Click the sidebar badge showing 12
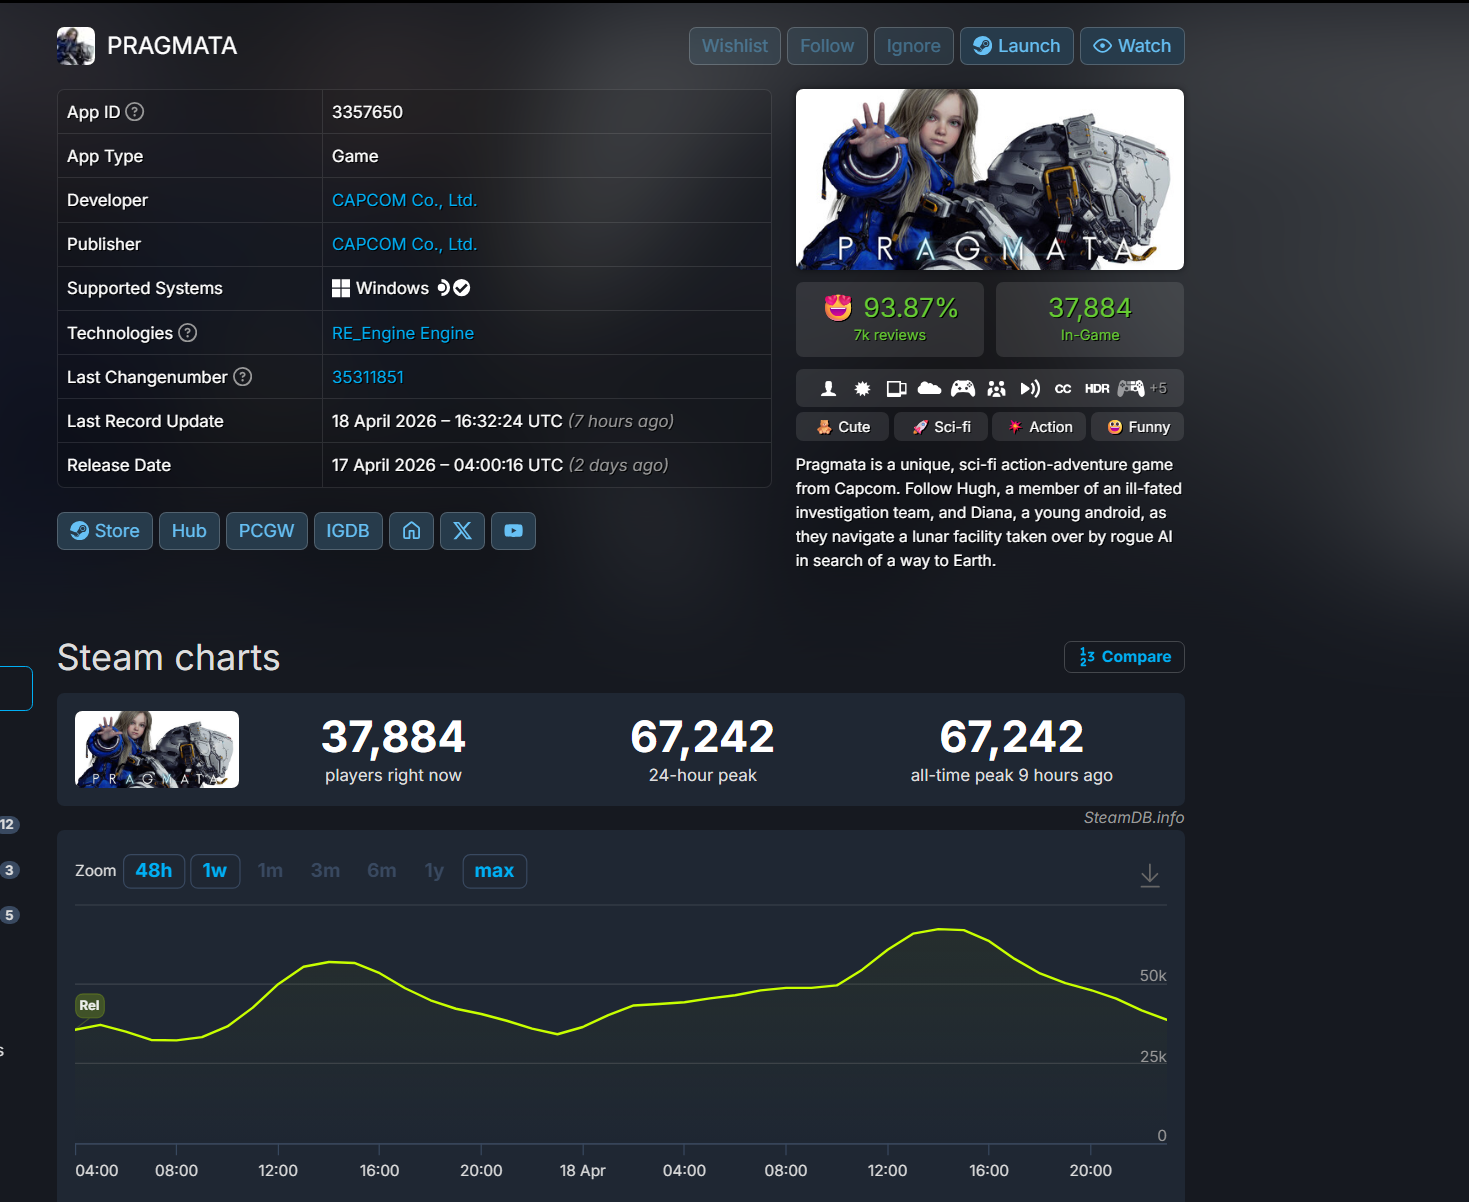 click(x=8, y=824)
